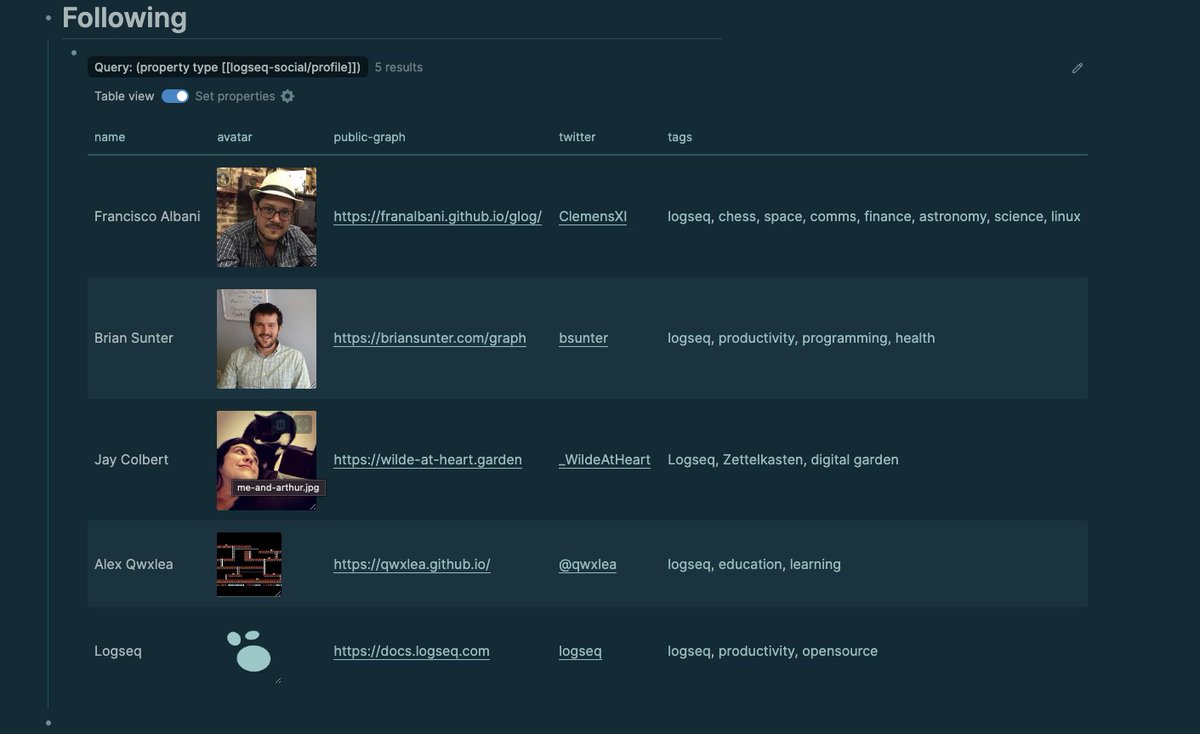Click tags logseq, productivity, programming, health
The height and width of the screenshot is (734, 1200).
coord(801,338)
